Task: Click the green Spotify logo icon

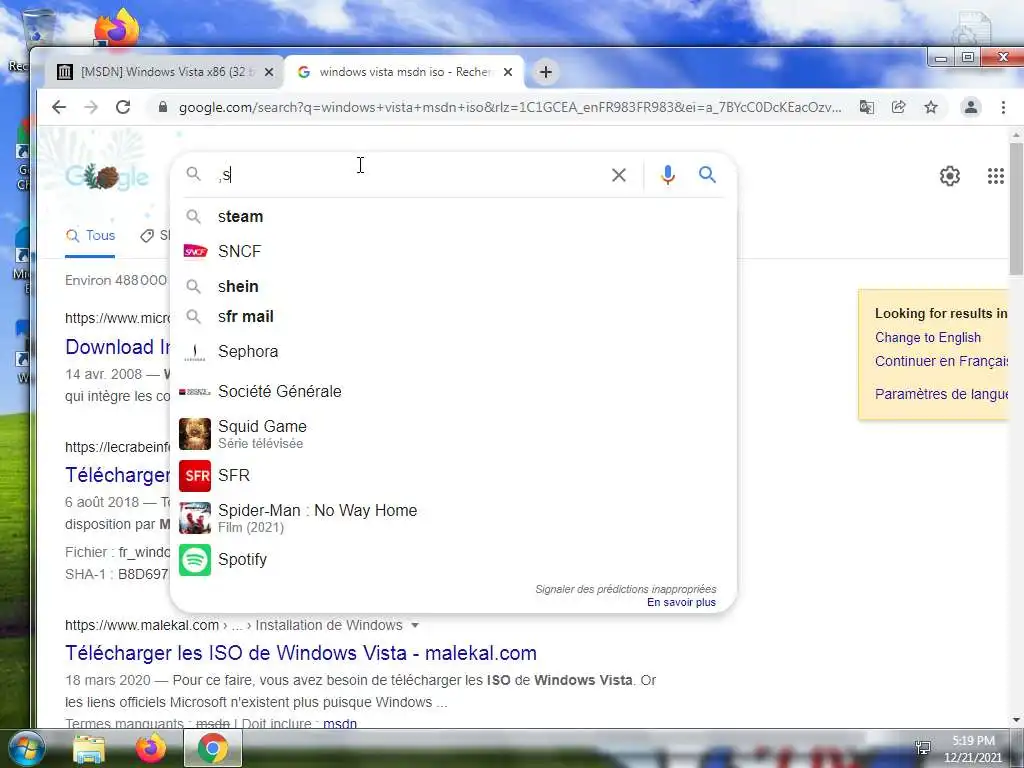Action: 195,560
